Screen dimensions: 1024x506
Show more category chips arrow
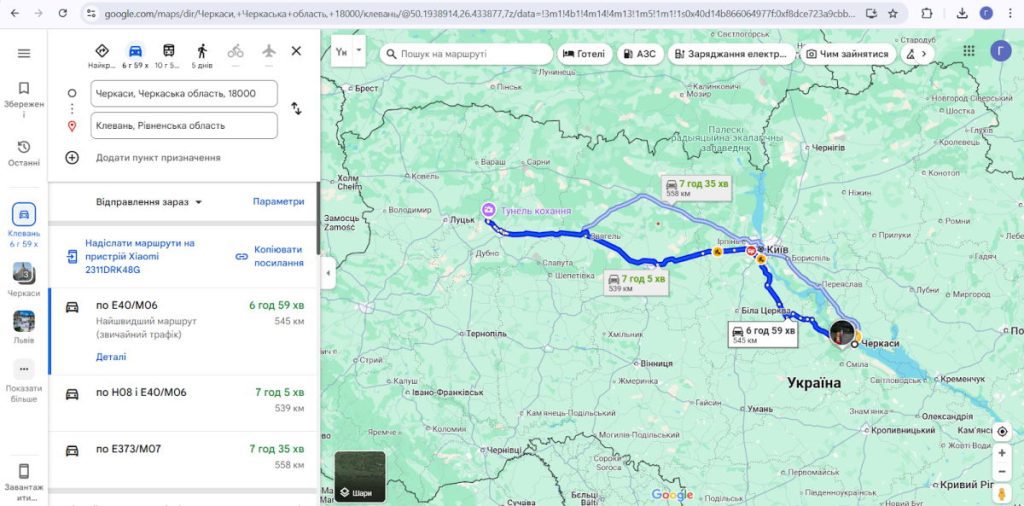[x=923, y=54]
